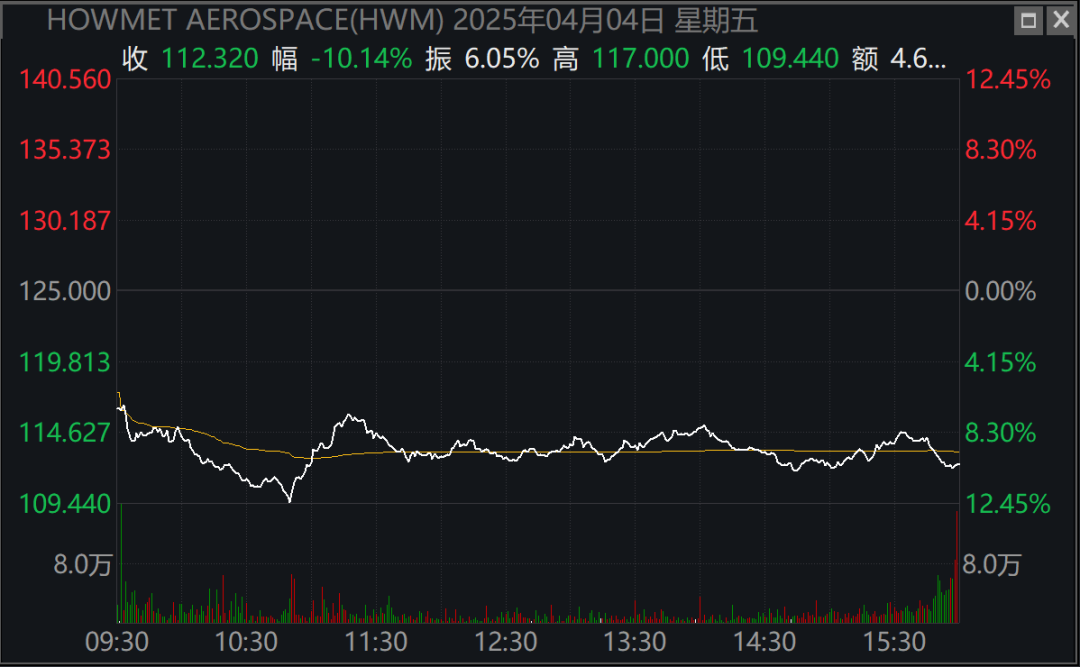1080x667 pixels.
Task: Click time axis label 14:30
Action: 765,642
